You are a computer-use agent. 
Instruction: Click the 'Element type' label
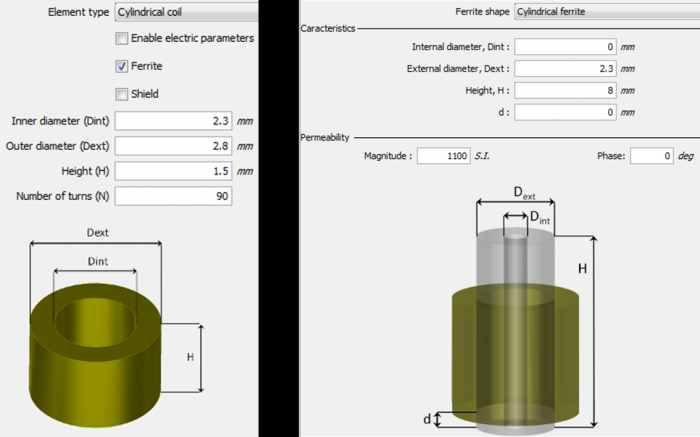[79, 12]
